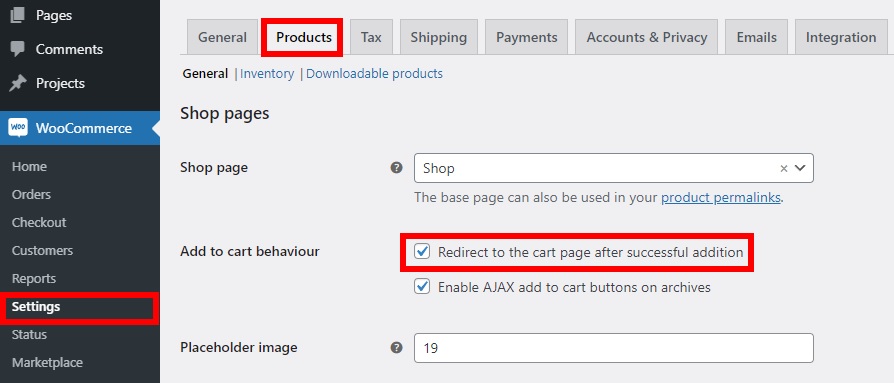The width and height of the screenshot is (894, 383).
Task: Toggle Redirect to the cart page checkbox
Action: tap(422, 251)
